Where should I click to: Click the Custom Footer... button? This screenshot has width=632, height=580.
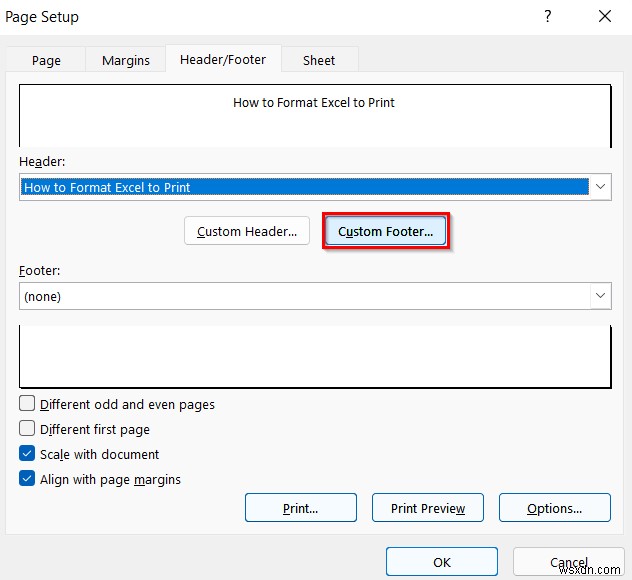(x=386, y=231)
